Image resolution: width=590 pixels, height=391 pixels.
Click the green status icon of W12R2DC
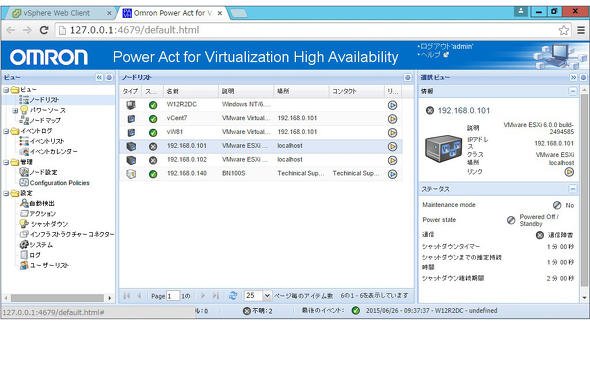click(153, 105)
